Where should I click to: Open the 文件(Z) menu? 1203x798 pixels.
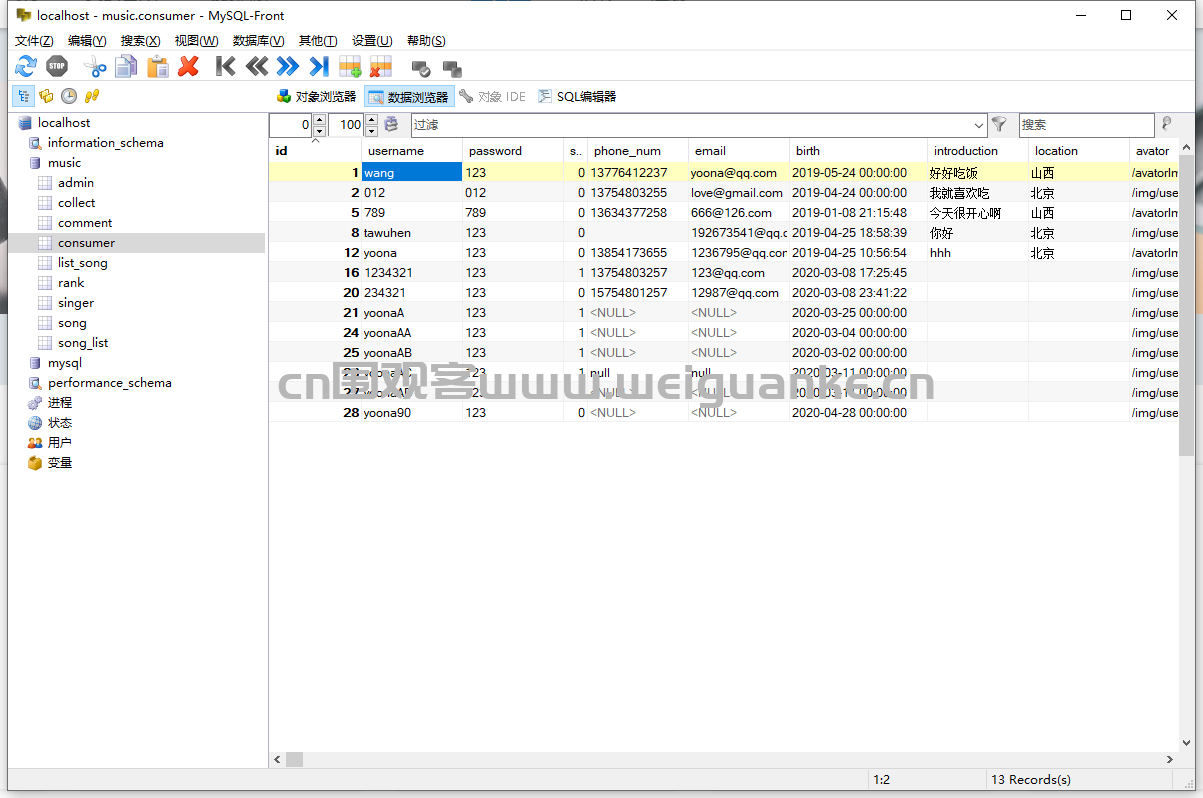34,40
